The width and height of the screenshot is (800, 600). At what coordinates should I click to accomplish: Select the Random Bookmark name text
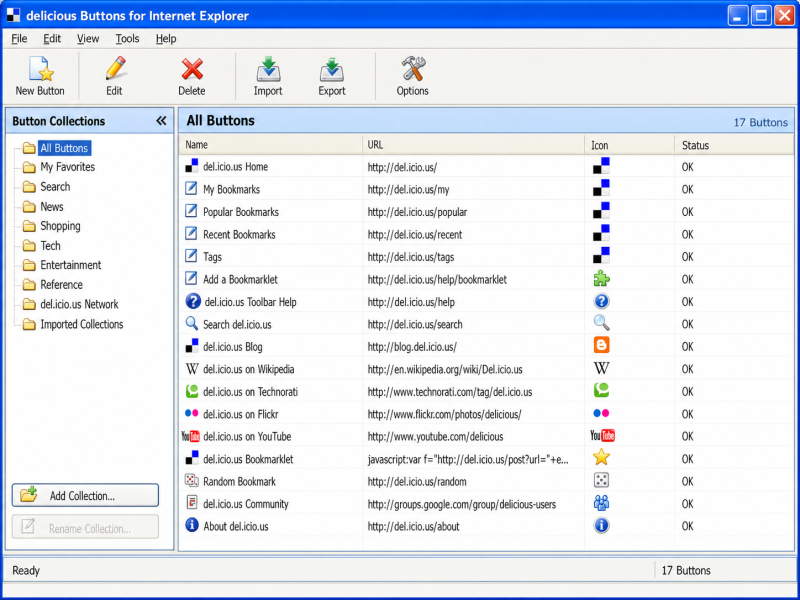[x=239, y=482]
